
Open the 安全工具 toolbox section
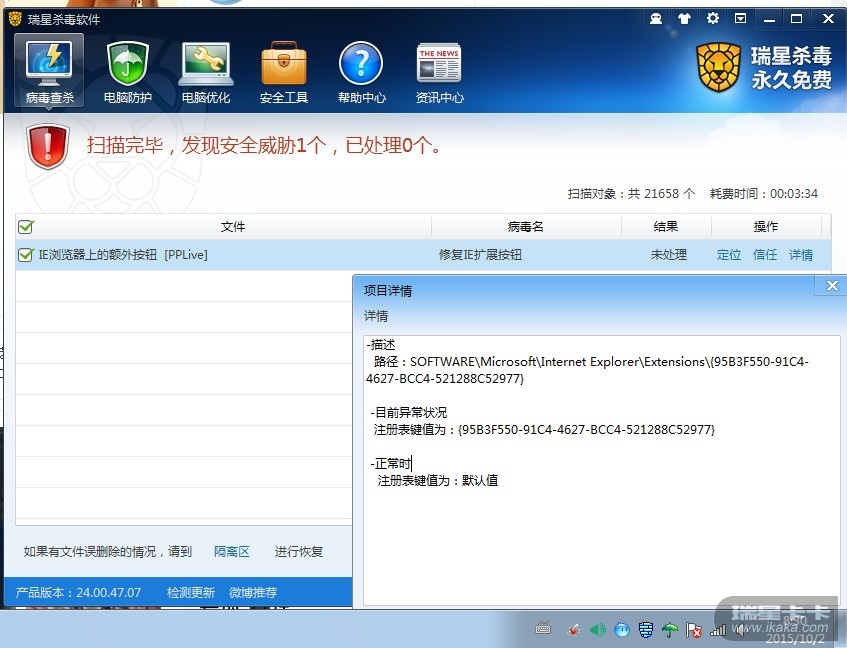pos(284,72)
